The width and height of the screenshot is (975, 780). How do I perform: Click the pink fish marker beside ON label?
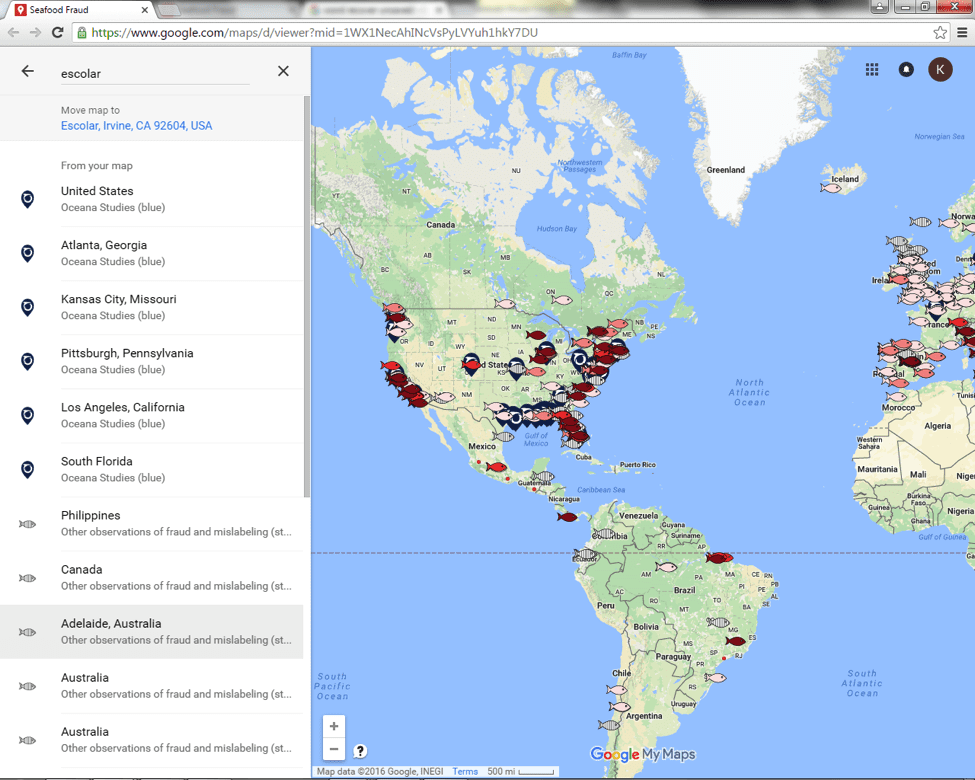click(561, 300)
